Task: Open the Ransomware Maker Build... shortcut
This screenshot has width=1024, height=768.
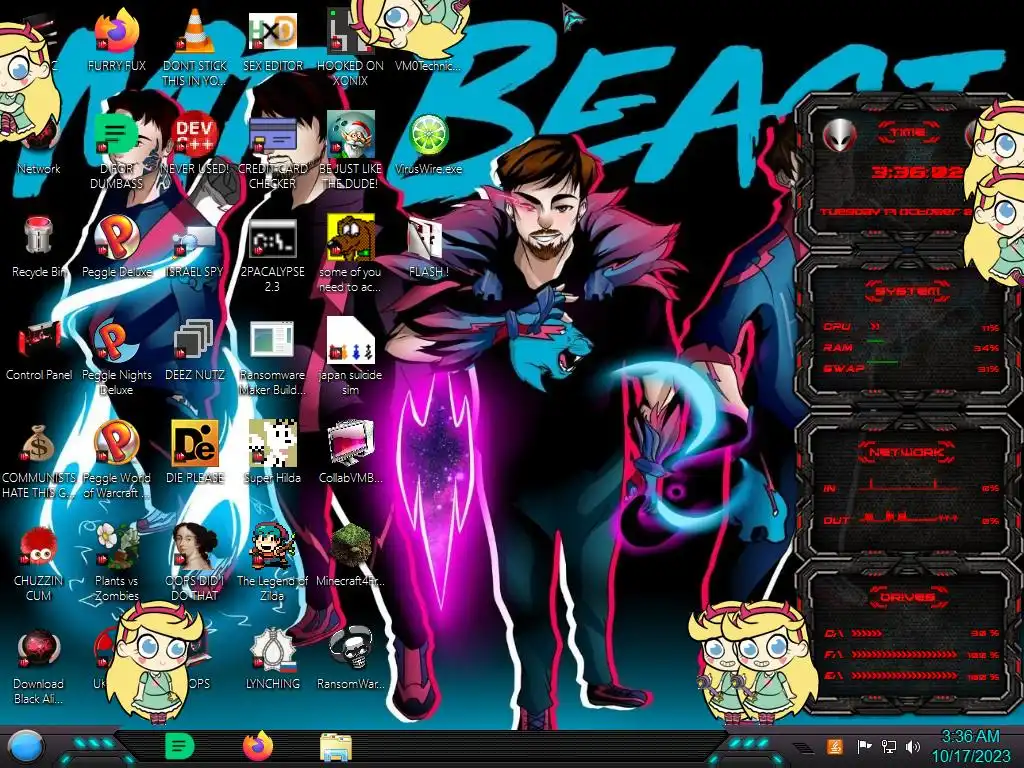Action: pyautogui.click(x=272, y=342)
